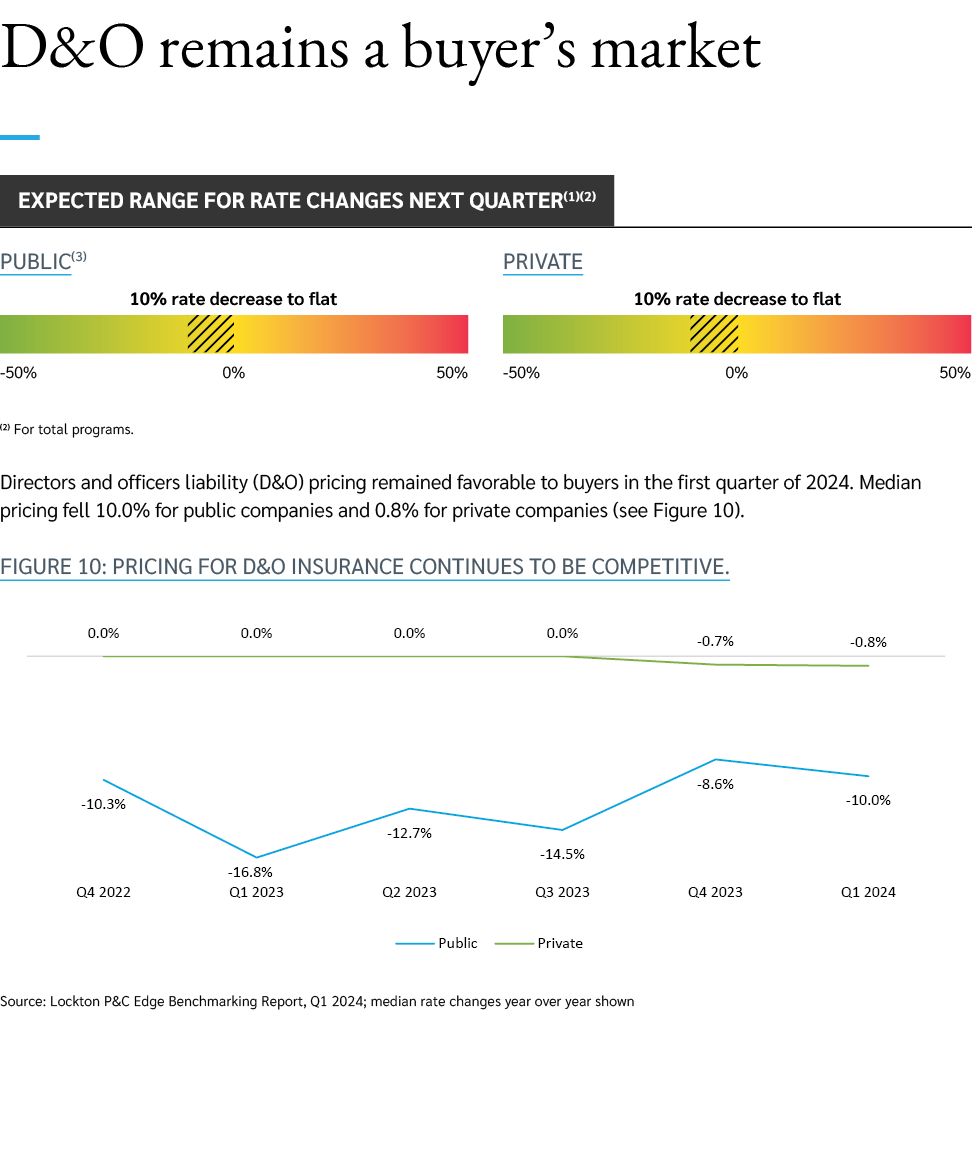972x1175 pixels.
Task: Click the hatched expected-range marker under PRIVATE
Action: click(x=713, y=334)
